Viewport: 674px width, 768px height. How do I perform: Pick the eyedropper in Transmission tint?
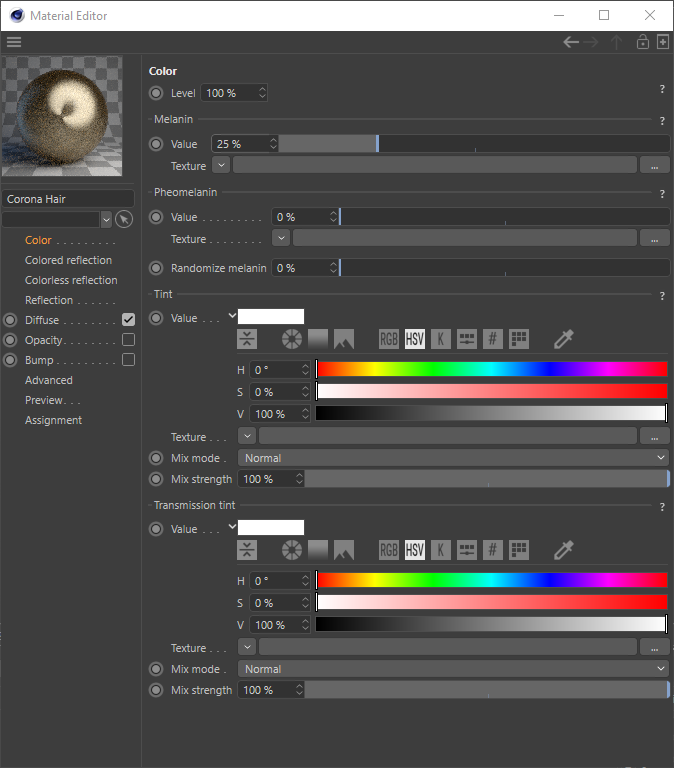pos(563,550)
